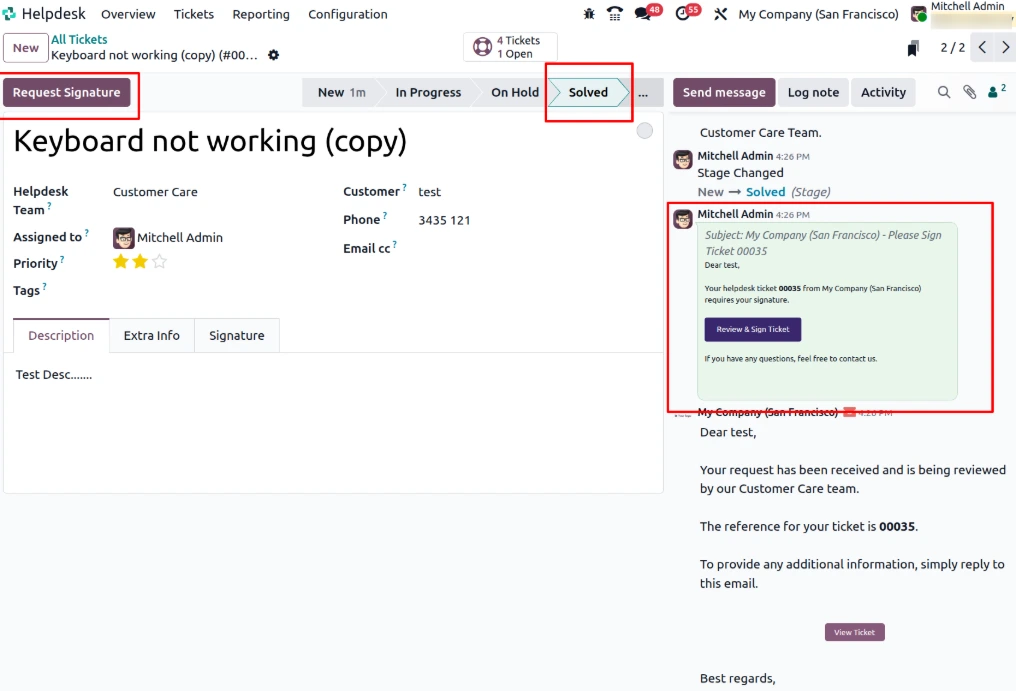This screenshot has width=1016, height=691.
Task: Click the paperclip attachments icon
Action: coord(969,92)
